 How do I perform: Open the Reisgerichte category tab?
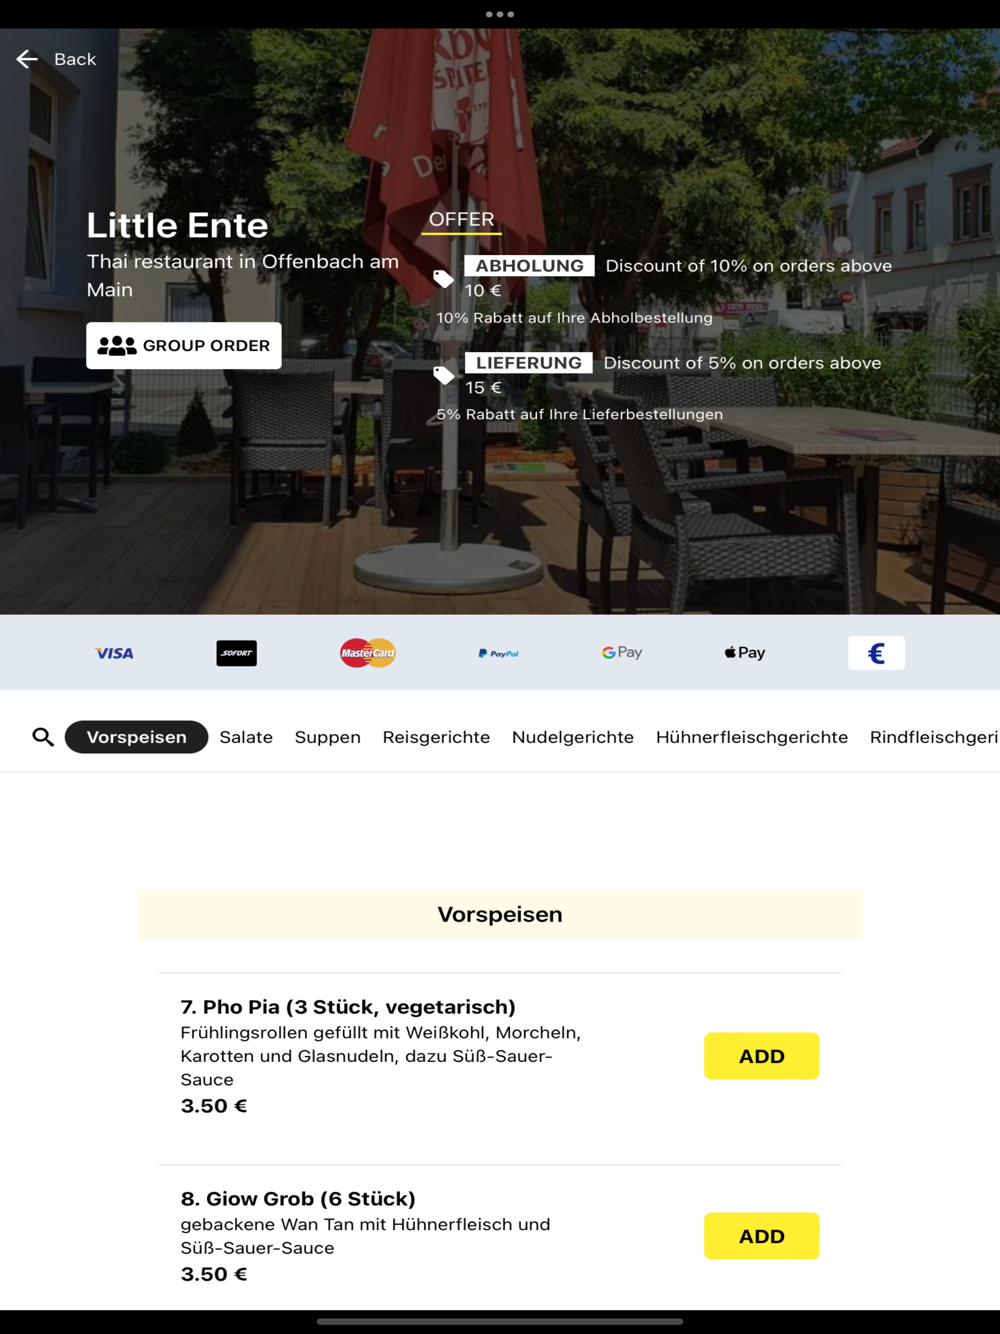tap(436, 737)
